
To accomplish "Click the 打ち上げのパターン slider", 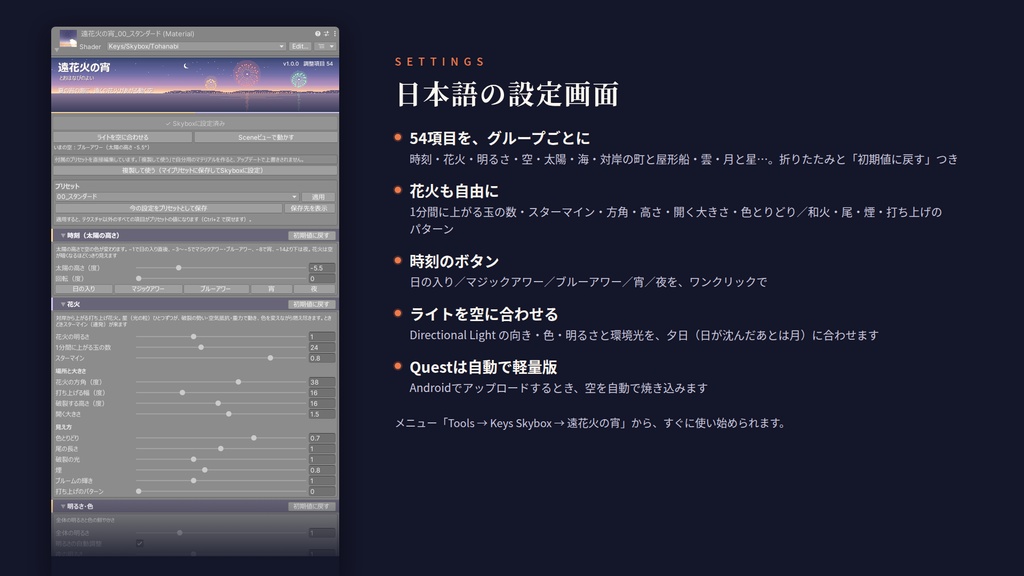I will tap(221, 491).
